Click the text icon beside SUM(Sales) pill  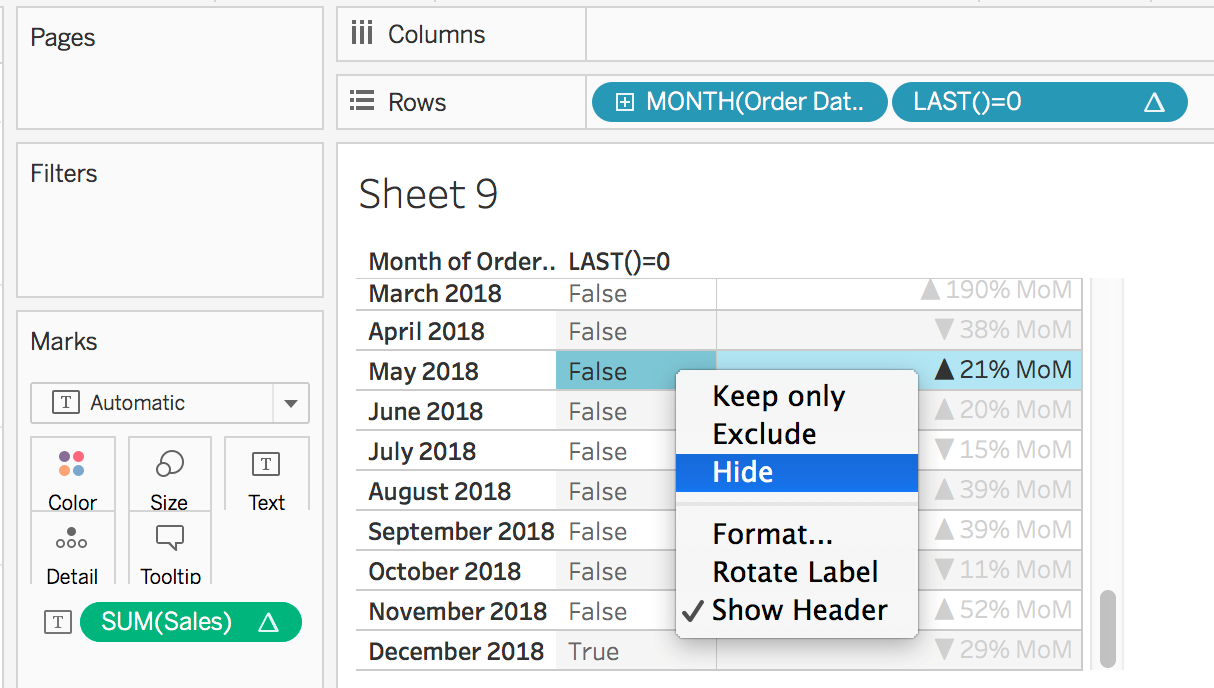click(58, 622)
